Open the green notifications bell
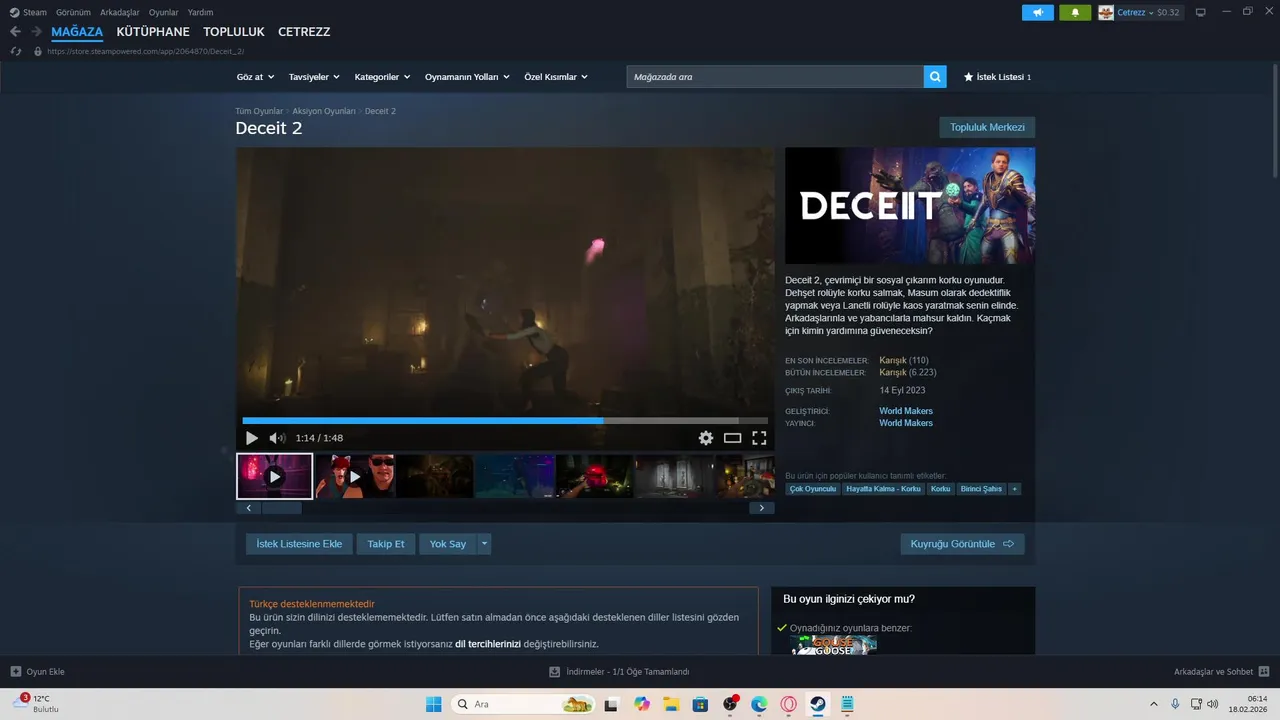Screen dimensions: 1280x720 1075,13
